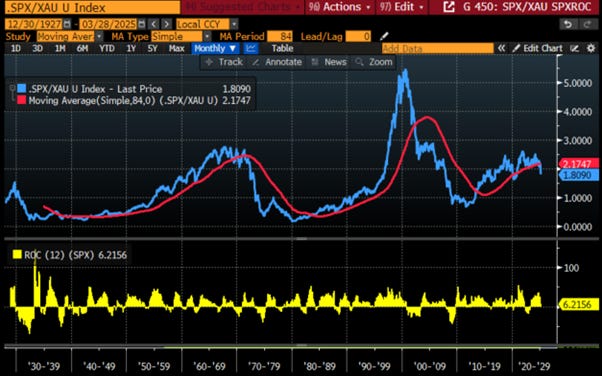Screen dimensions: 602x376
Task: Collapse panel with double chevron icon
Action: coord(501,48)
